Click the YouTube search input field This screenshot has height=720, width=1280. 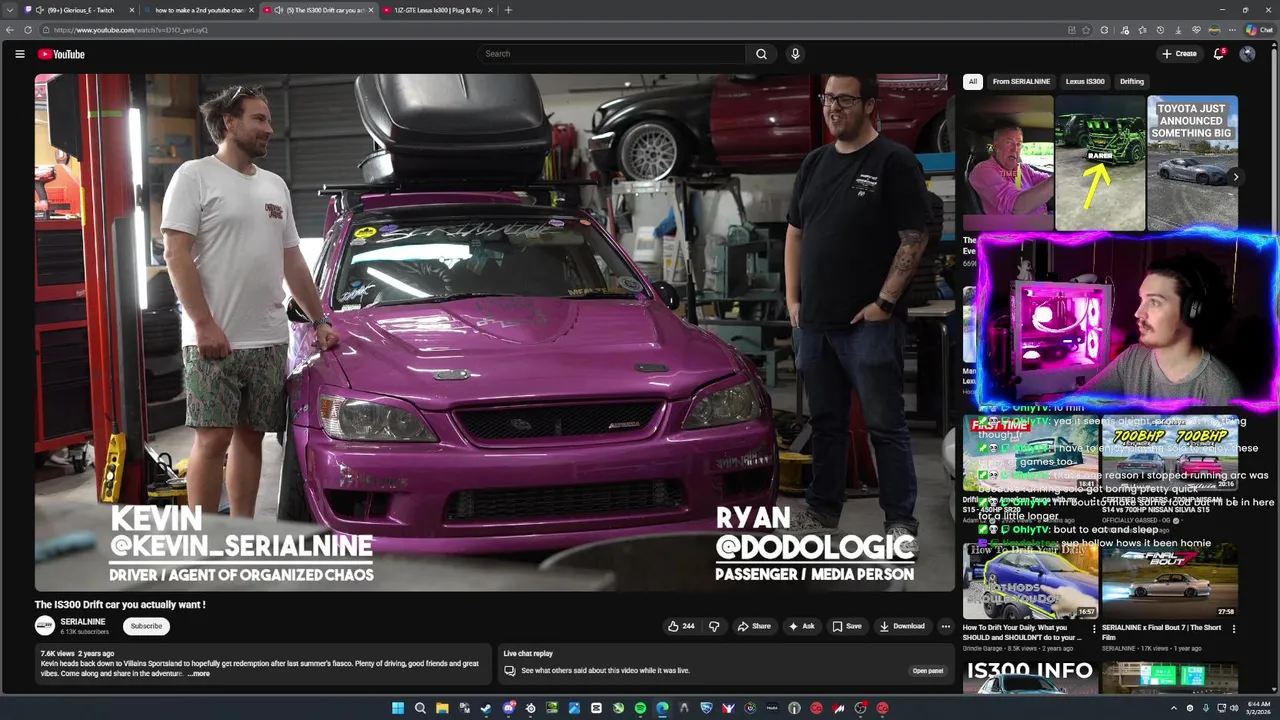pyautogui.click(x=611, y=54)
